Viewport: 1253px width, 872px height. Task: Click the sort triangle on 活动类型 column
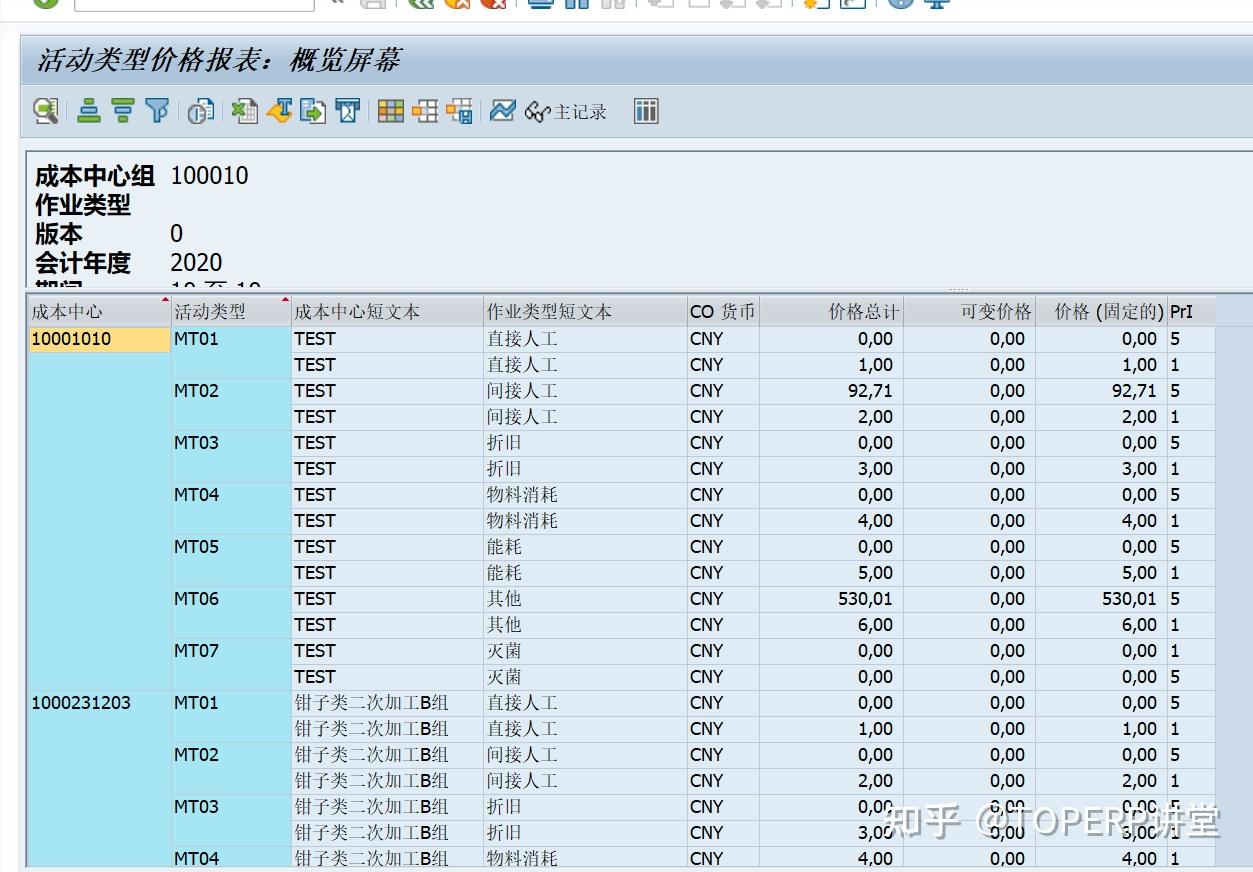[x=283, y=299]
